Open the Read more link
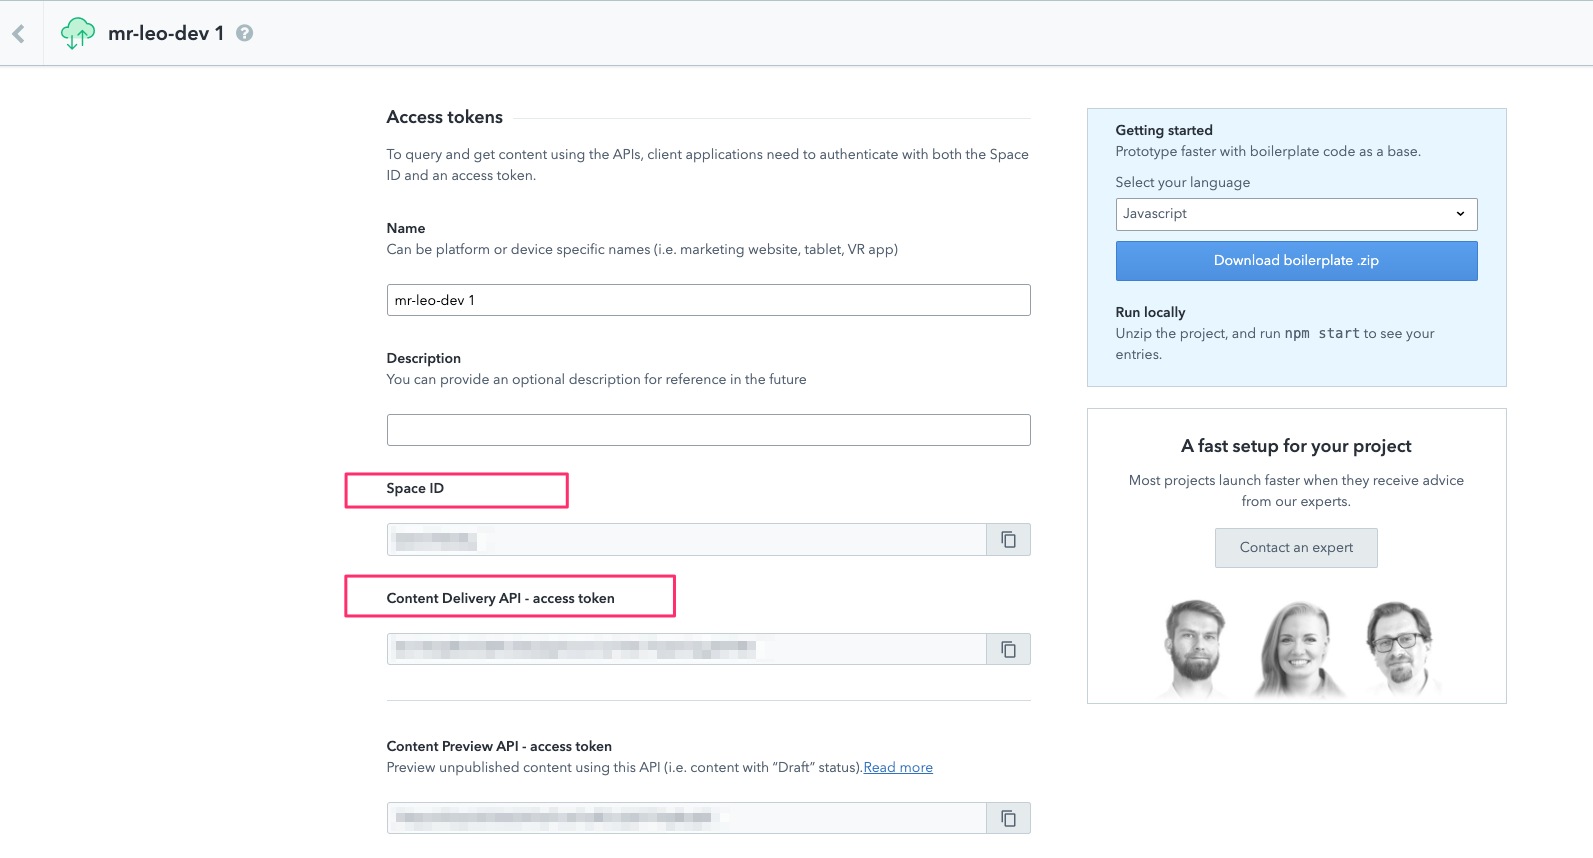Image resolution: width=1593 pixels, height=858 pixels. (898, 768)
